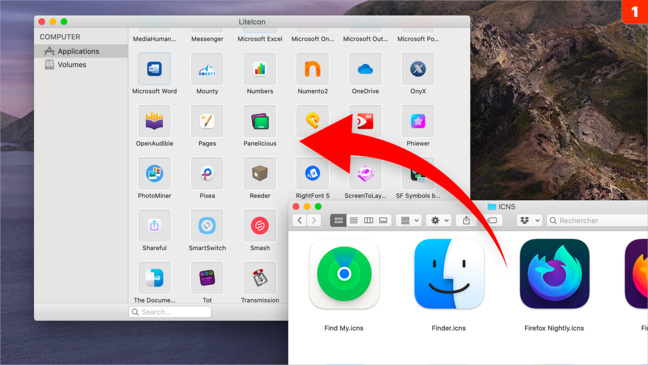
Task: Click the Microsoft Excel label
Action: click(x=260, y=39)
